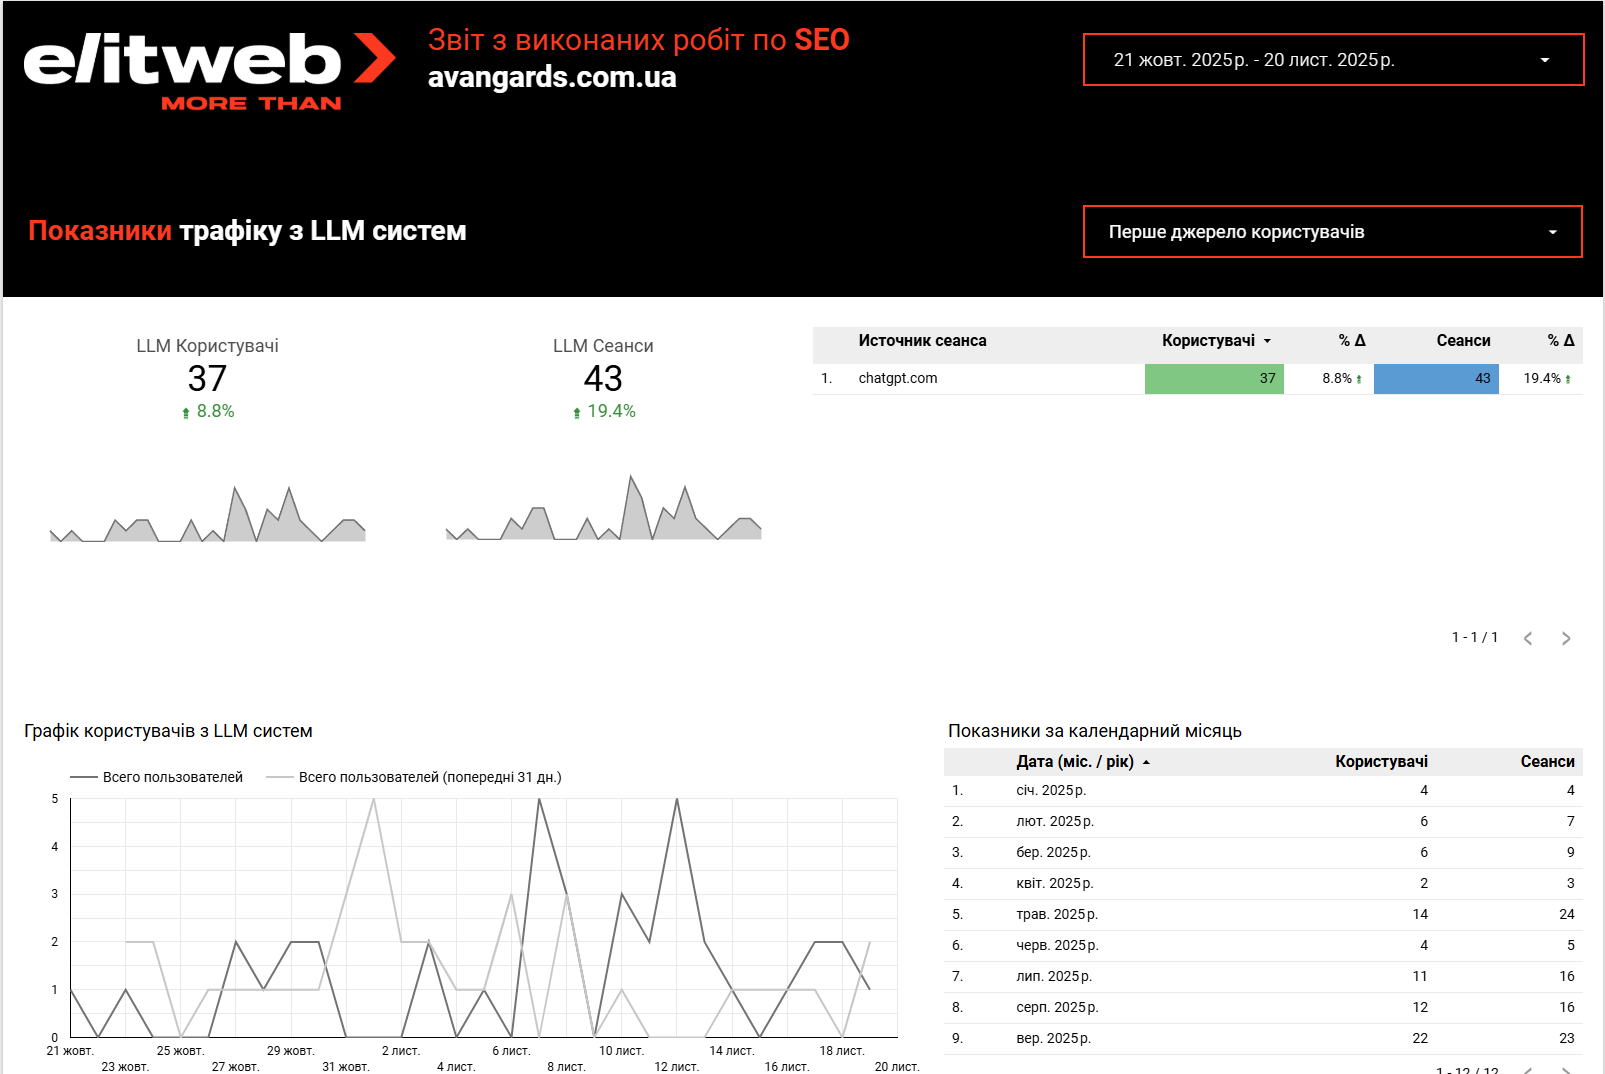The width and height of the screenshot is (1605, 1074).
Task: Select row 'серп. 2025р.' in monthly table
Action: pos(1263,1008)
